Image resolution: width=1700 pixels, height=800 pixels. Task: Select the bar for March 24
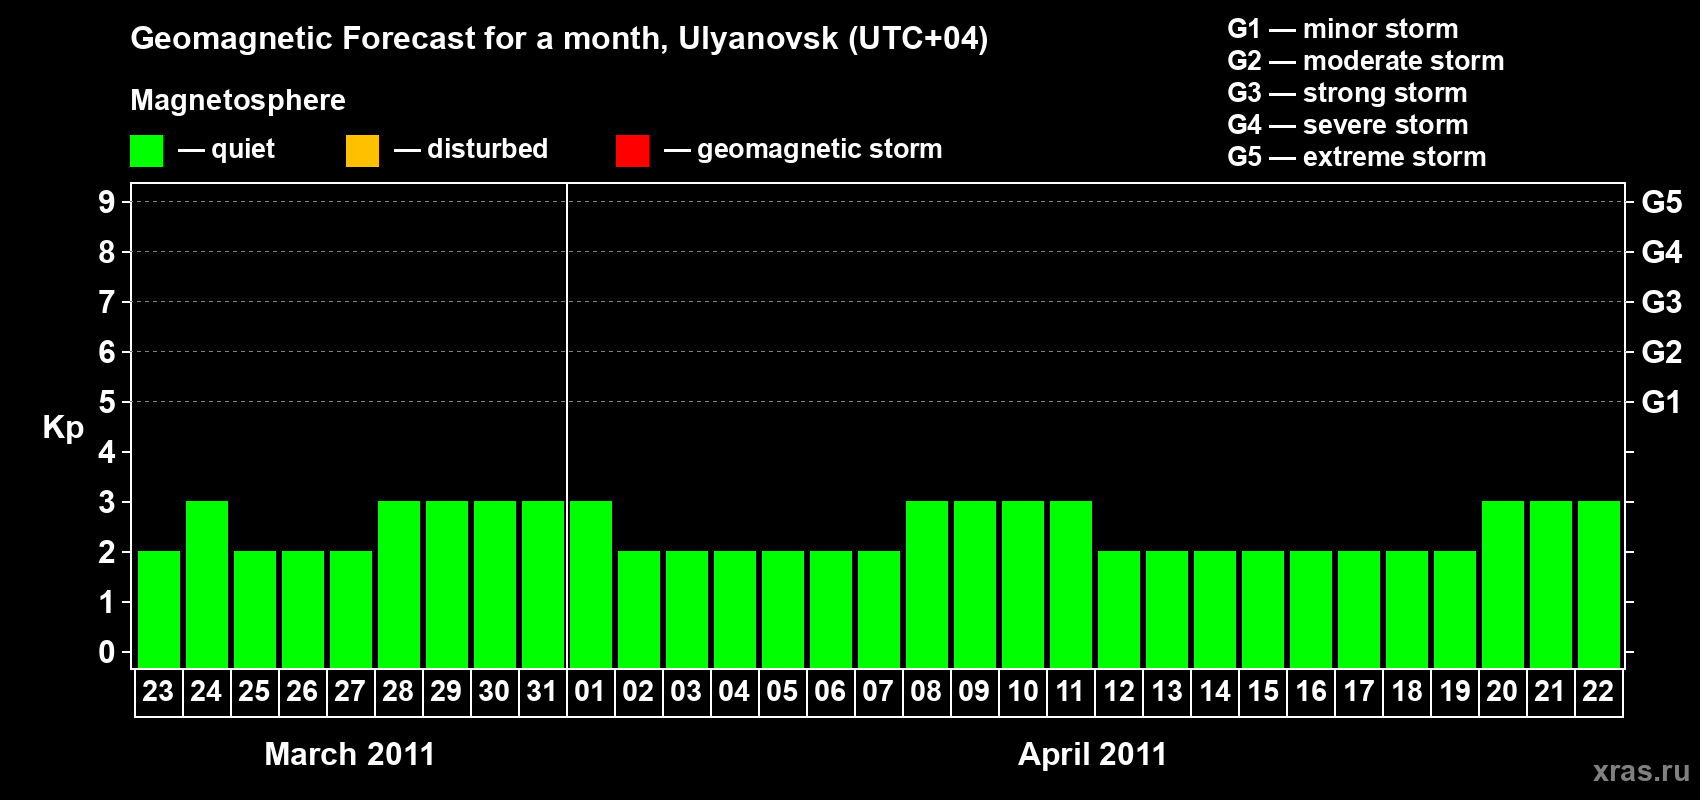207,584
